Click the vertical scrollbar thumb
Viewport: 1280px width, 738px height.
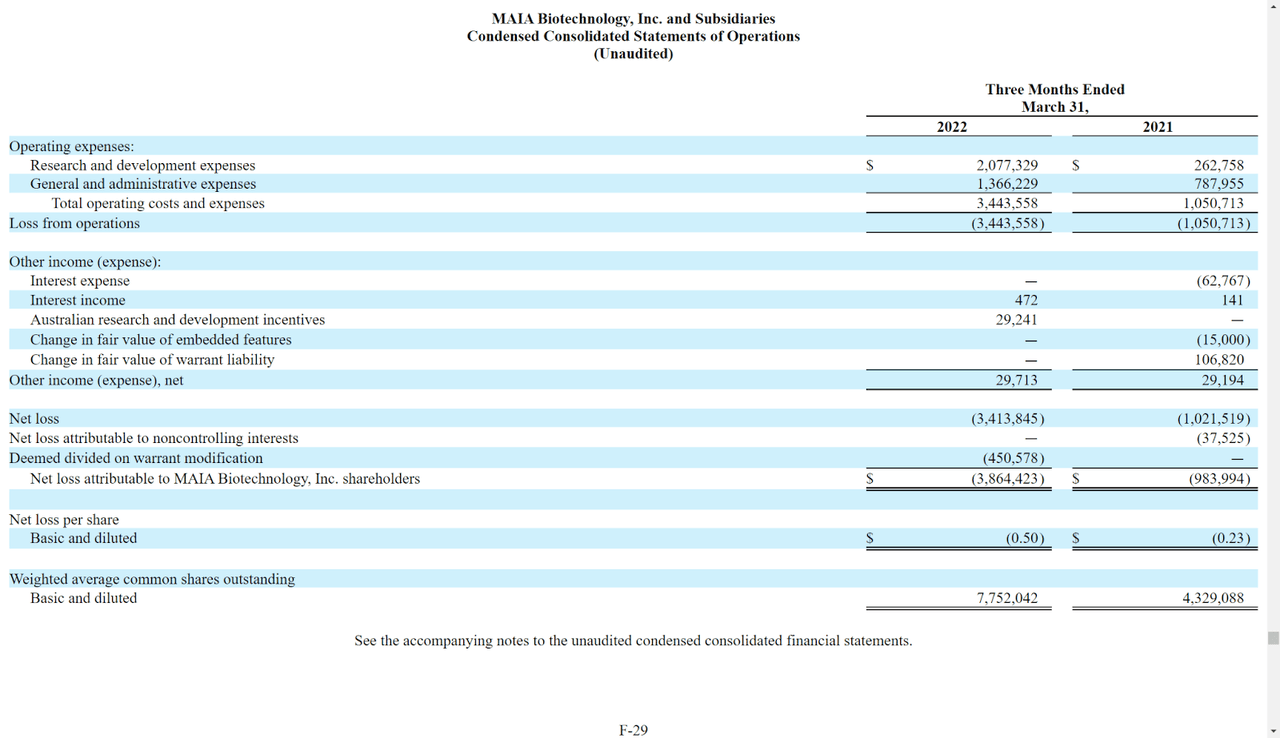coord(1273,638)
